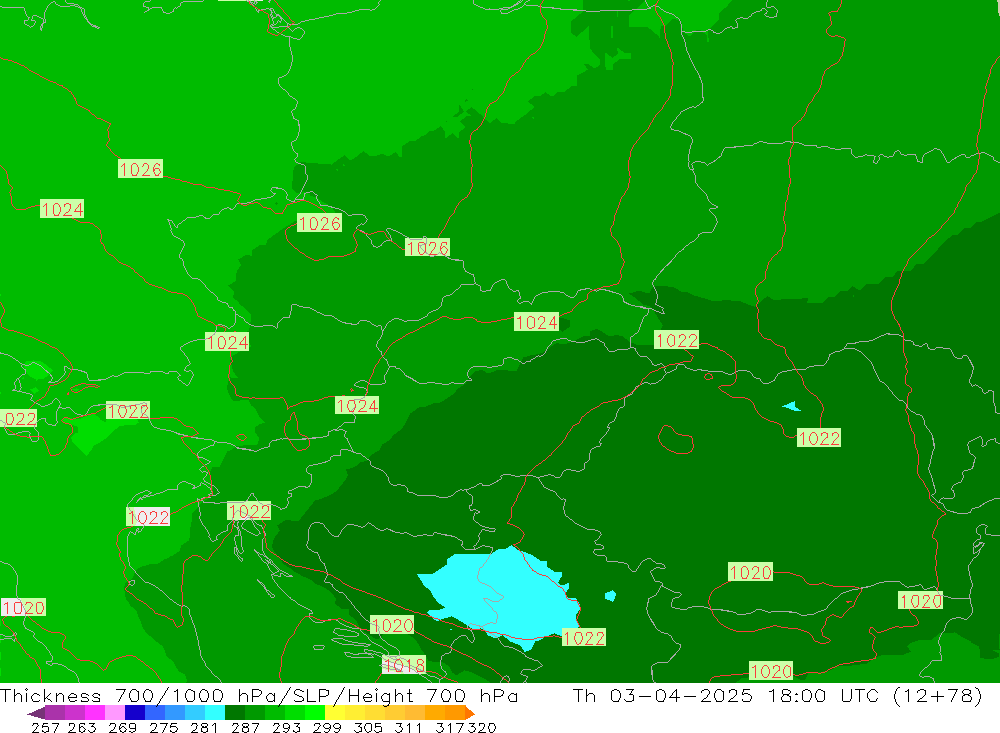Pick the light pink legend swatch
Screen dimensions: 1000x733
click(115, 713)
